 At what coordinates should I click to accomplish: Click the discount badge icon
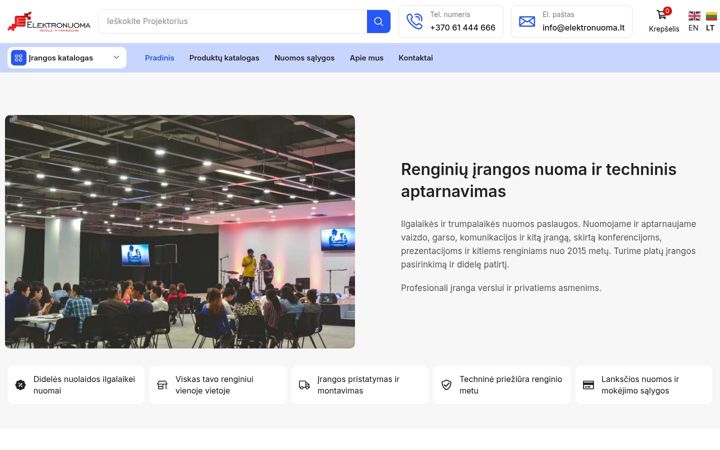20,385
